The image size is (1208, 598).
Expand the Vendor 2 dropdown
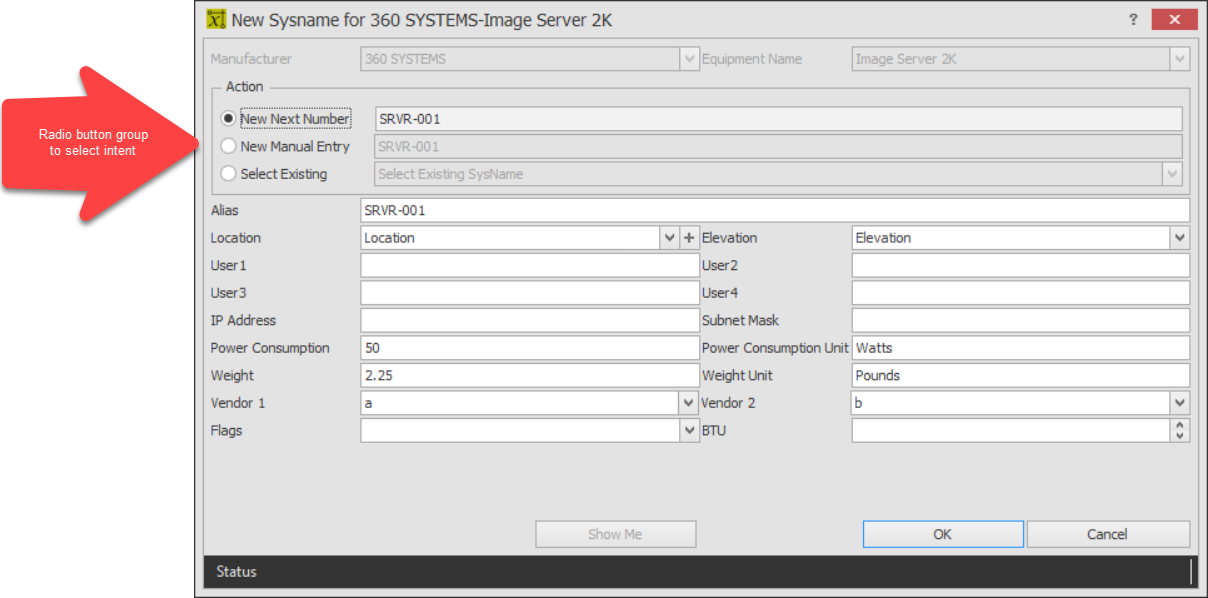1180,403
